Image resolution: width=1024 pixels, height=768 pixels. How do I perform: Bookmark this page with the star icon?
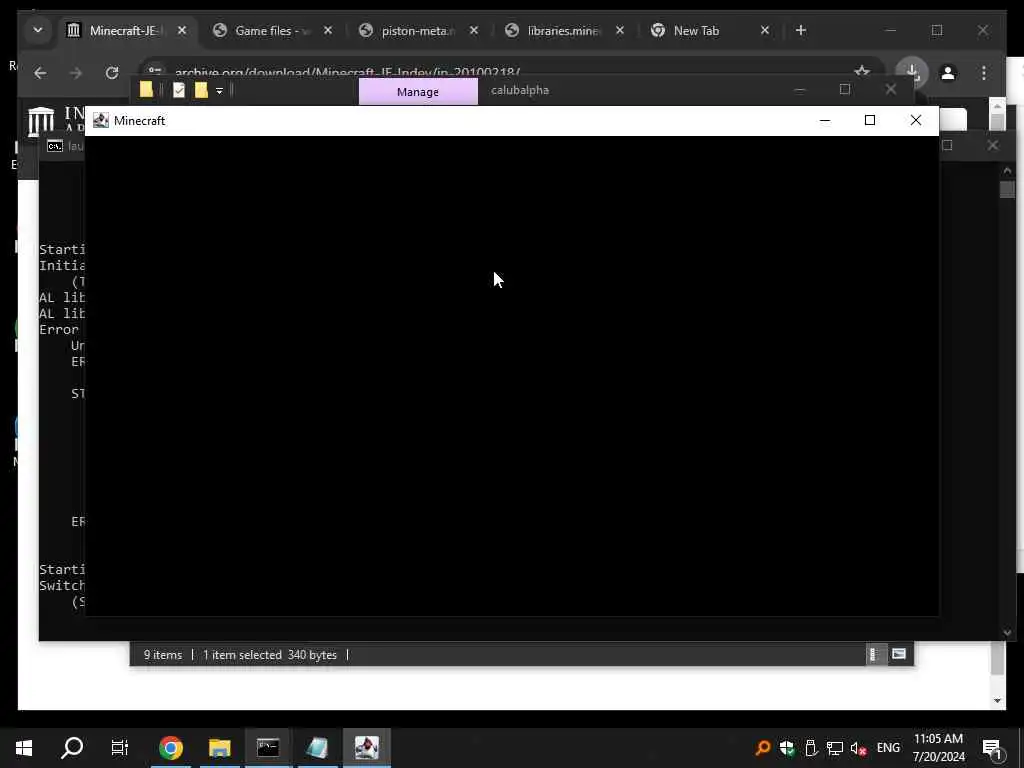862,72
